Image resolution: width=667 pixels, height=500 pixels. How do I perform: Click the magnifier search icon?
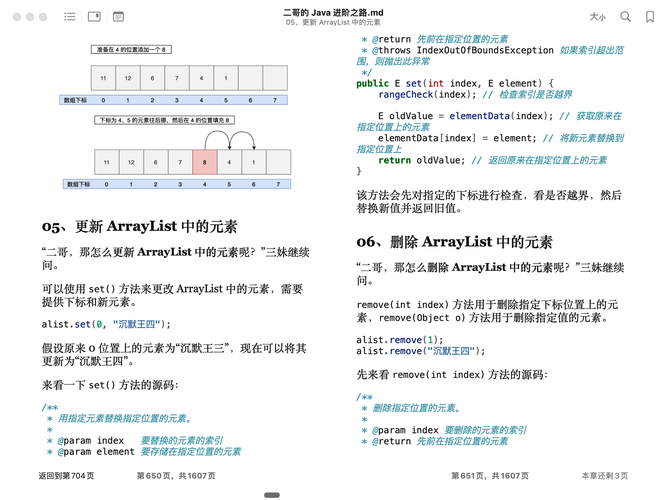(626, 17)
